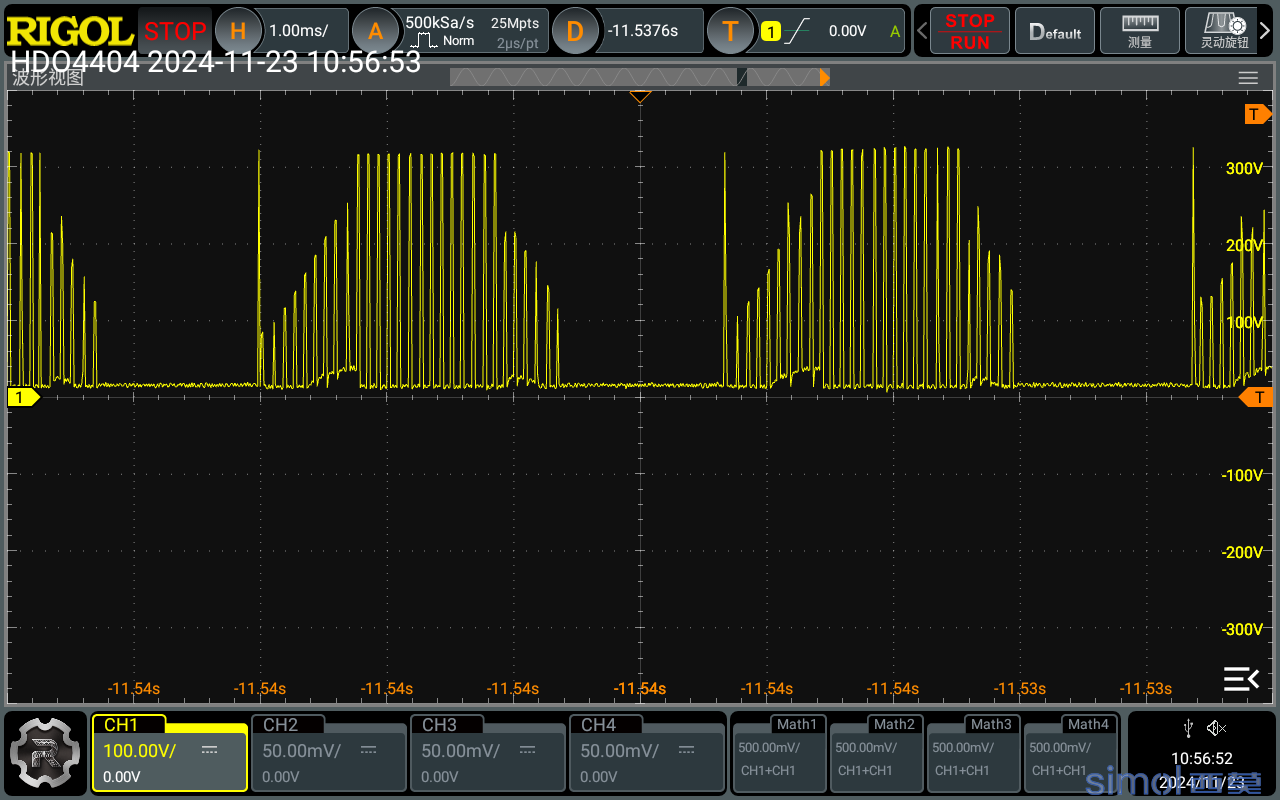This screenshot has width=1280, height=800.
Task: Toggle the CH3 channel on
Action: 488,752
